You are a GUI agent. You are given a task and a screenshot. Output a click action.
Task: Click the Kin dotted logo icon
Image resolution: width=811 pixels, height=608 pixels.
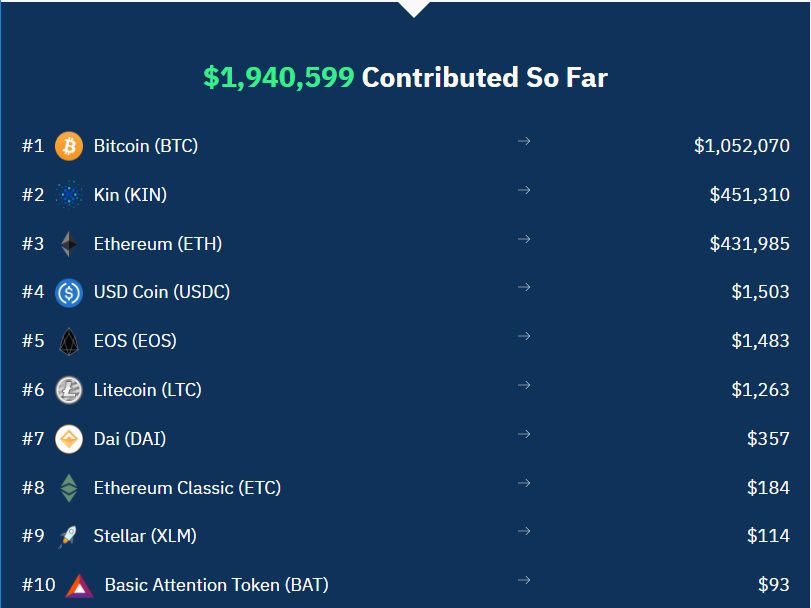point(69,195)
